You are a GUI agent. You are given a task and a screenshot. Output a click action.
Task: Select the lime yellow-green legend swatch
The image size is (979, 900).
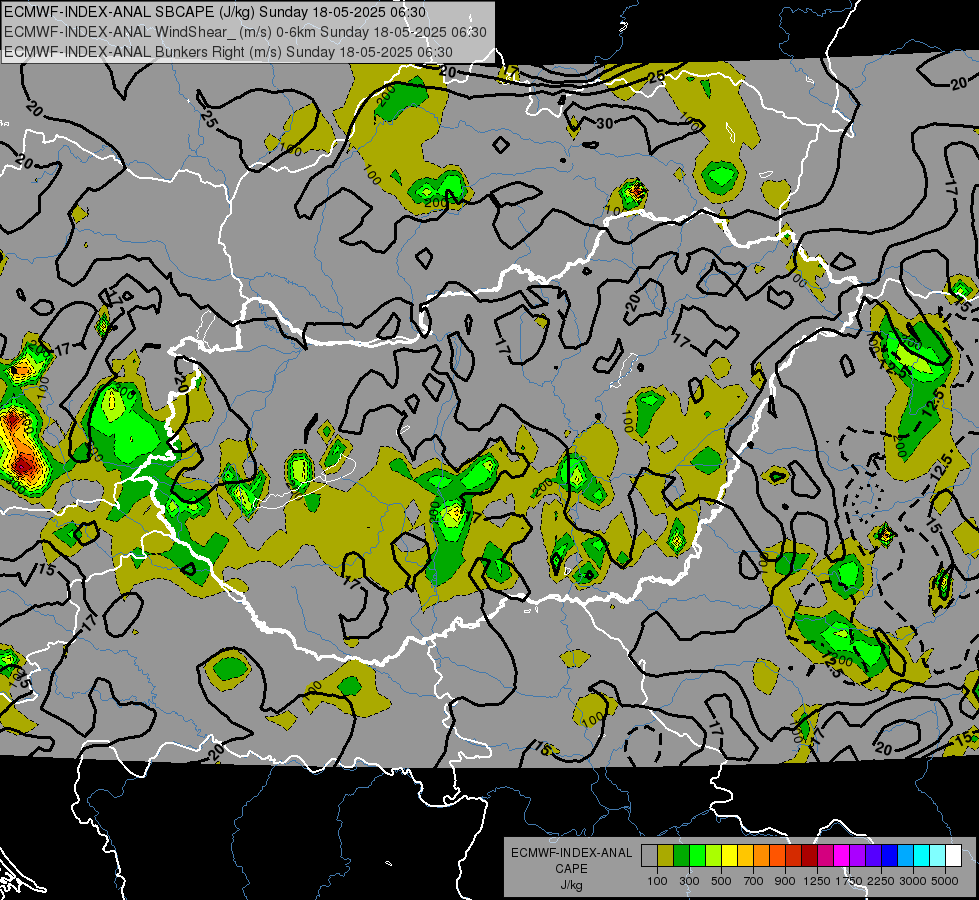(714, 855)
